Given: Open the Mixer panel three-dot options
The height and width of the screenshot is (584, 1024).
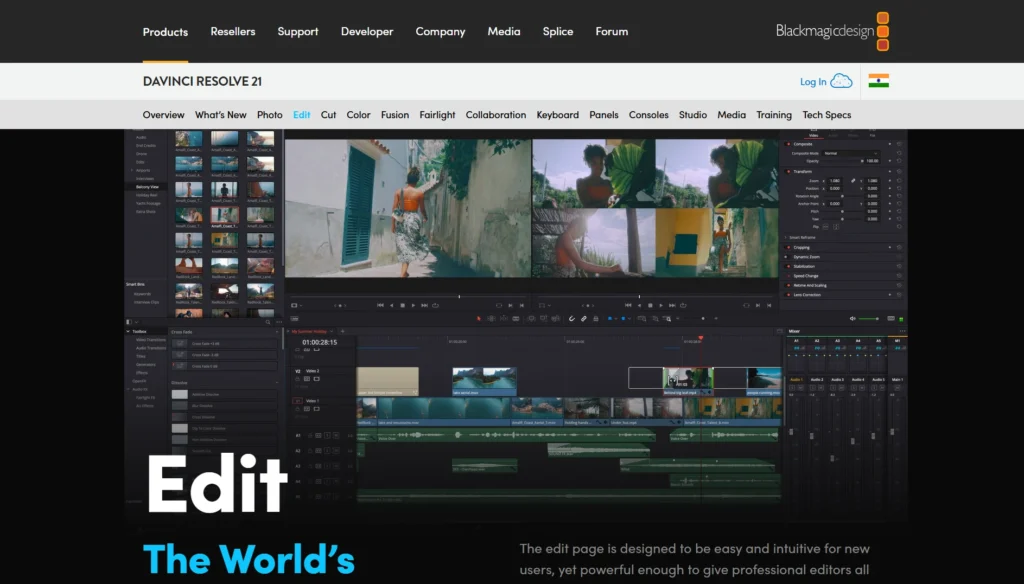Looking at the screenshot, I should pos(903,331).
